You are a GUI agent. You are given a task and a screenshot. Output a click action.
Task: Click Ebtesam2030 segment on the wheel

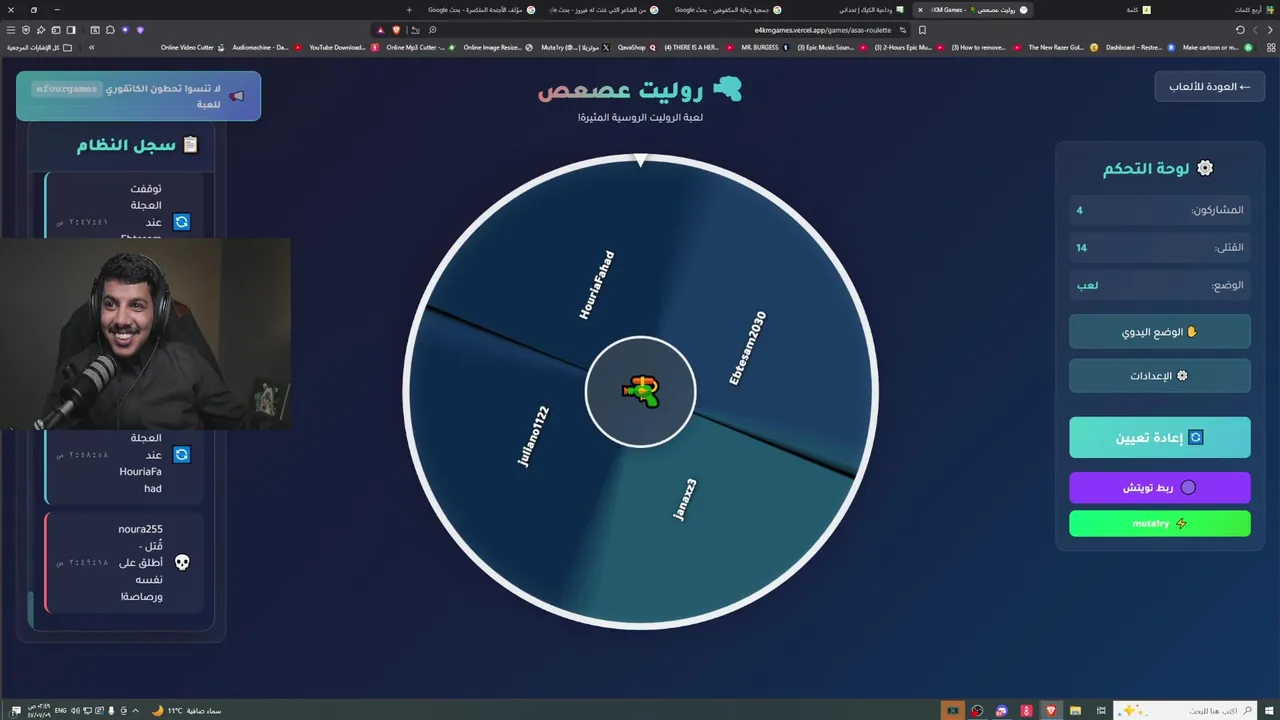tap(747, 348)
